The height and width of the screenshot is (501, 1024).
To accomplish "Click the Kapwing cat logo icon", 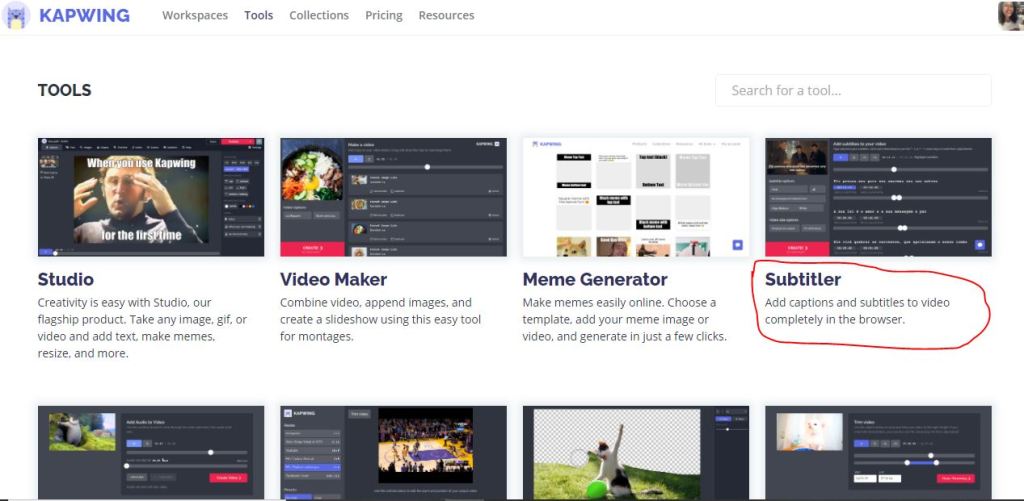I will coord(16,16).
